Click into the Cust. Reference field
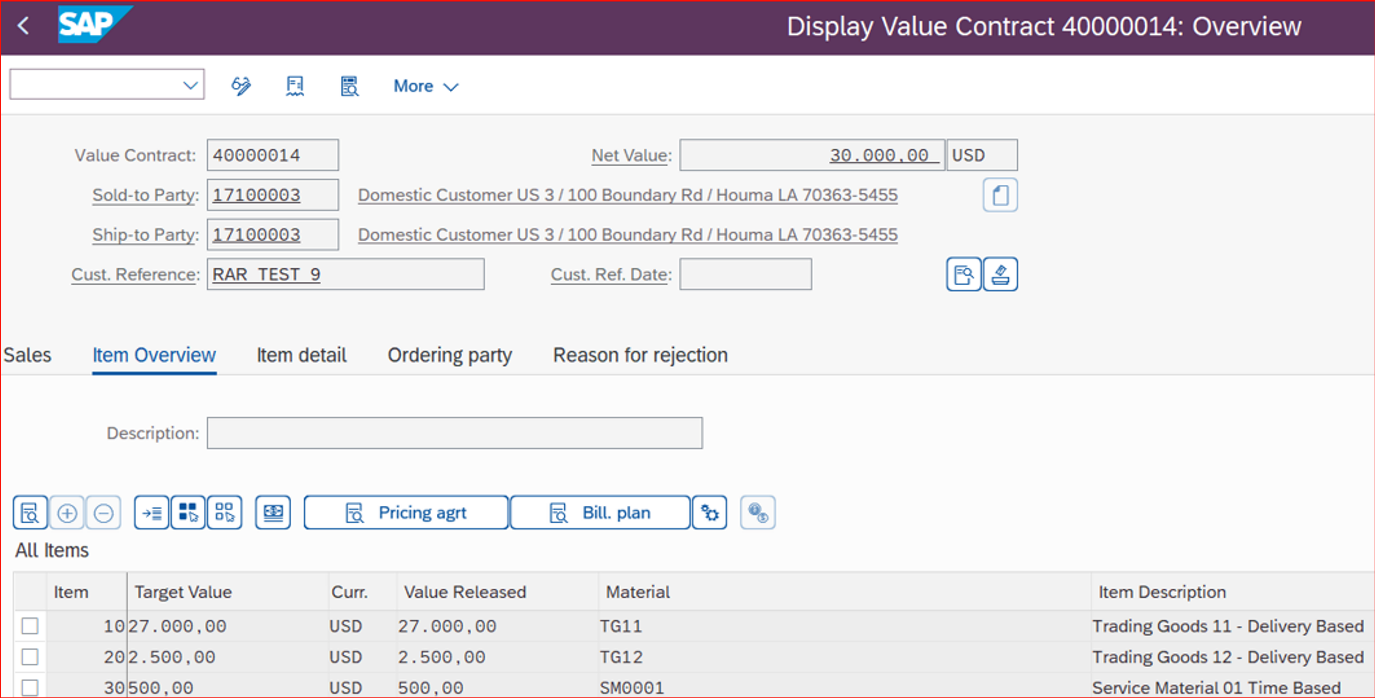This screenshot has width=1375, height=698. point(345,274)
